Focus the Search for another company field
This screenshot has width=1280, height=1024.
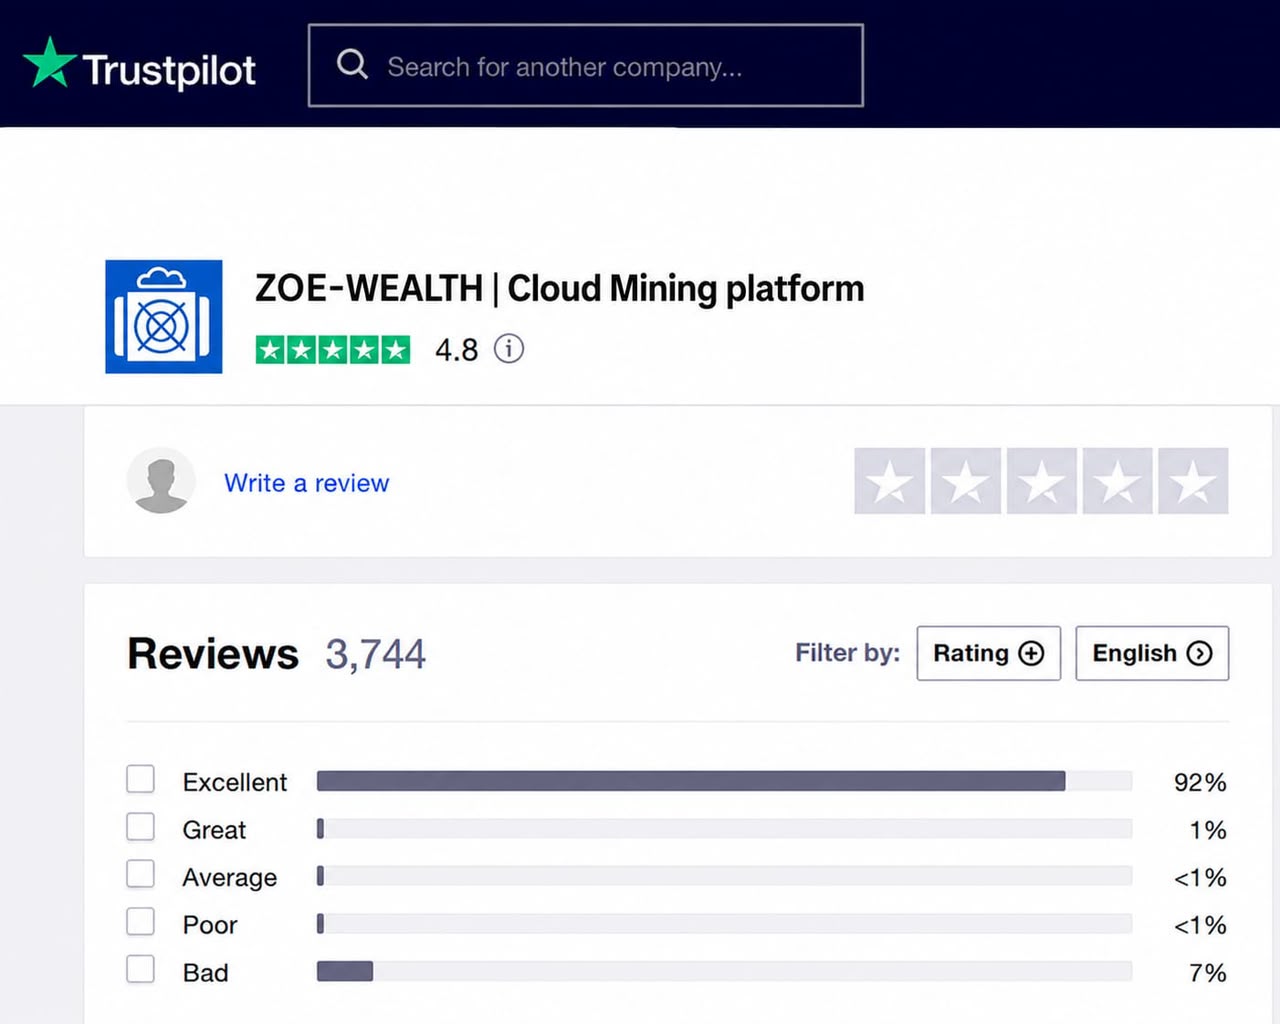pos(586,65)
